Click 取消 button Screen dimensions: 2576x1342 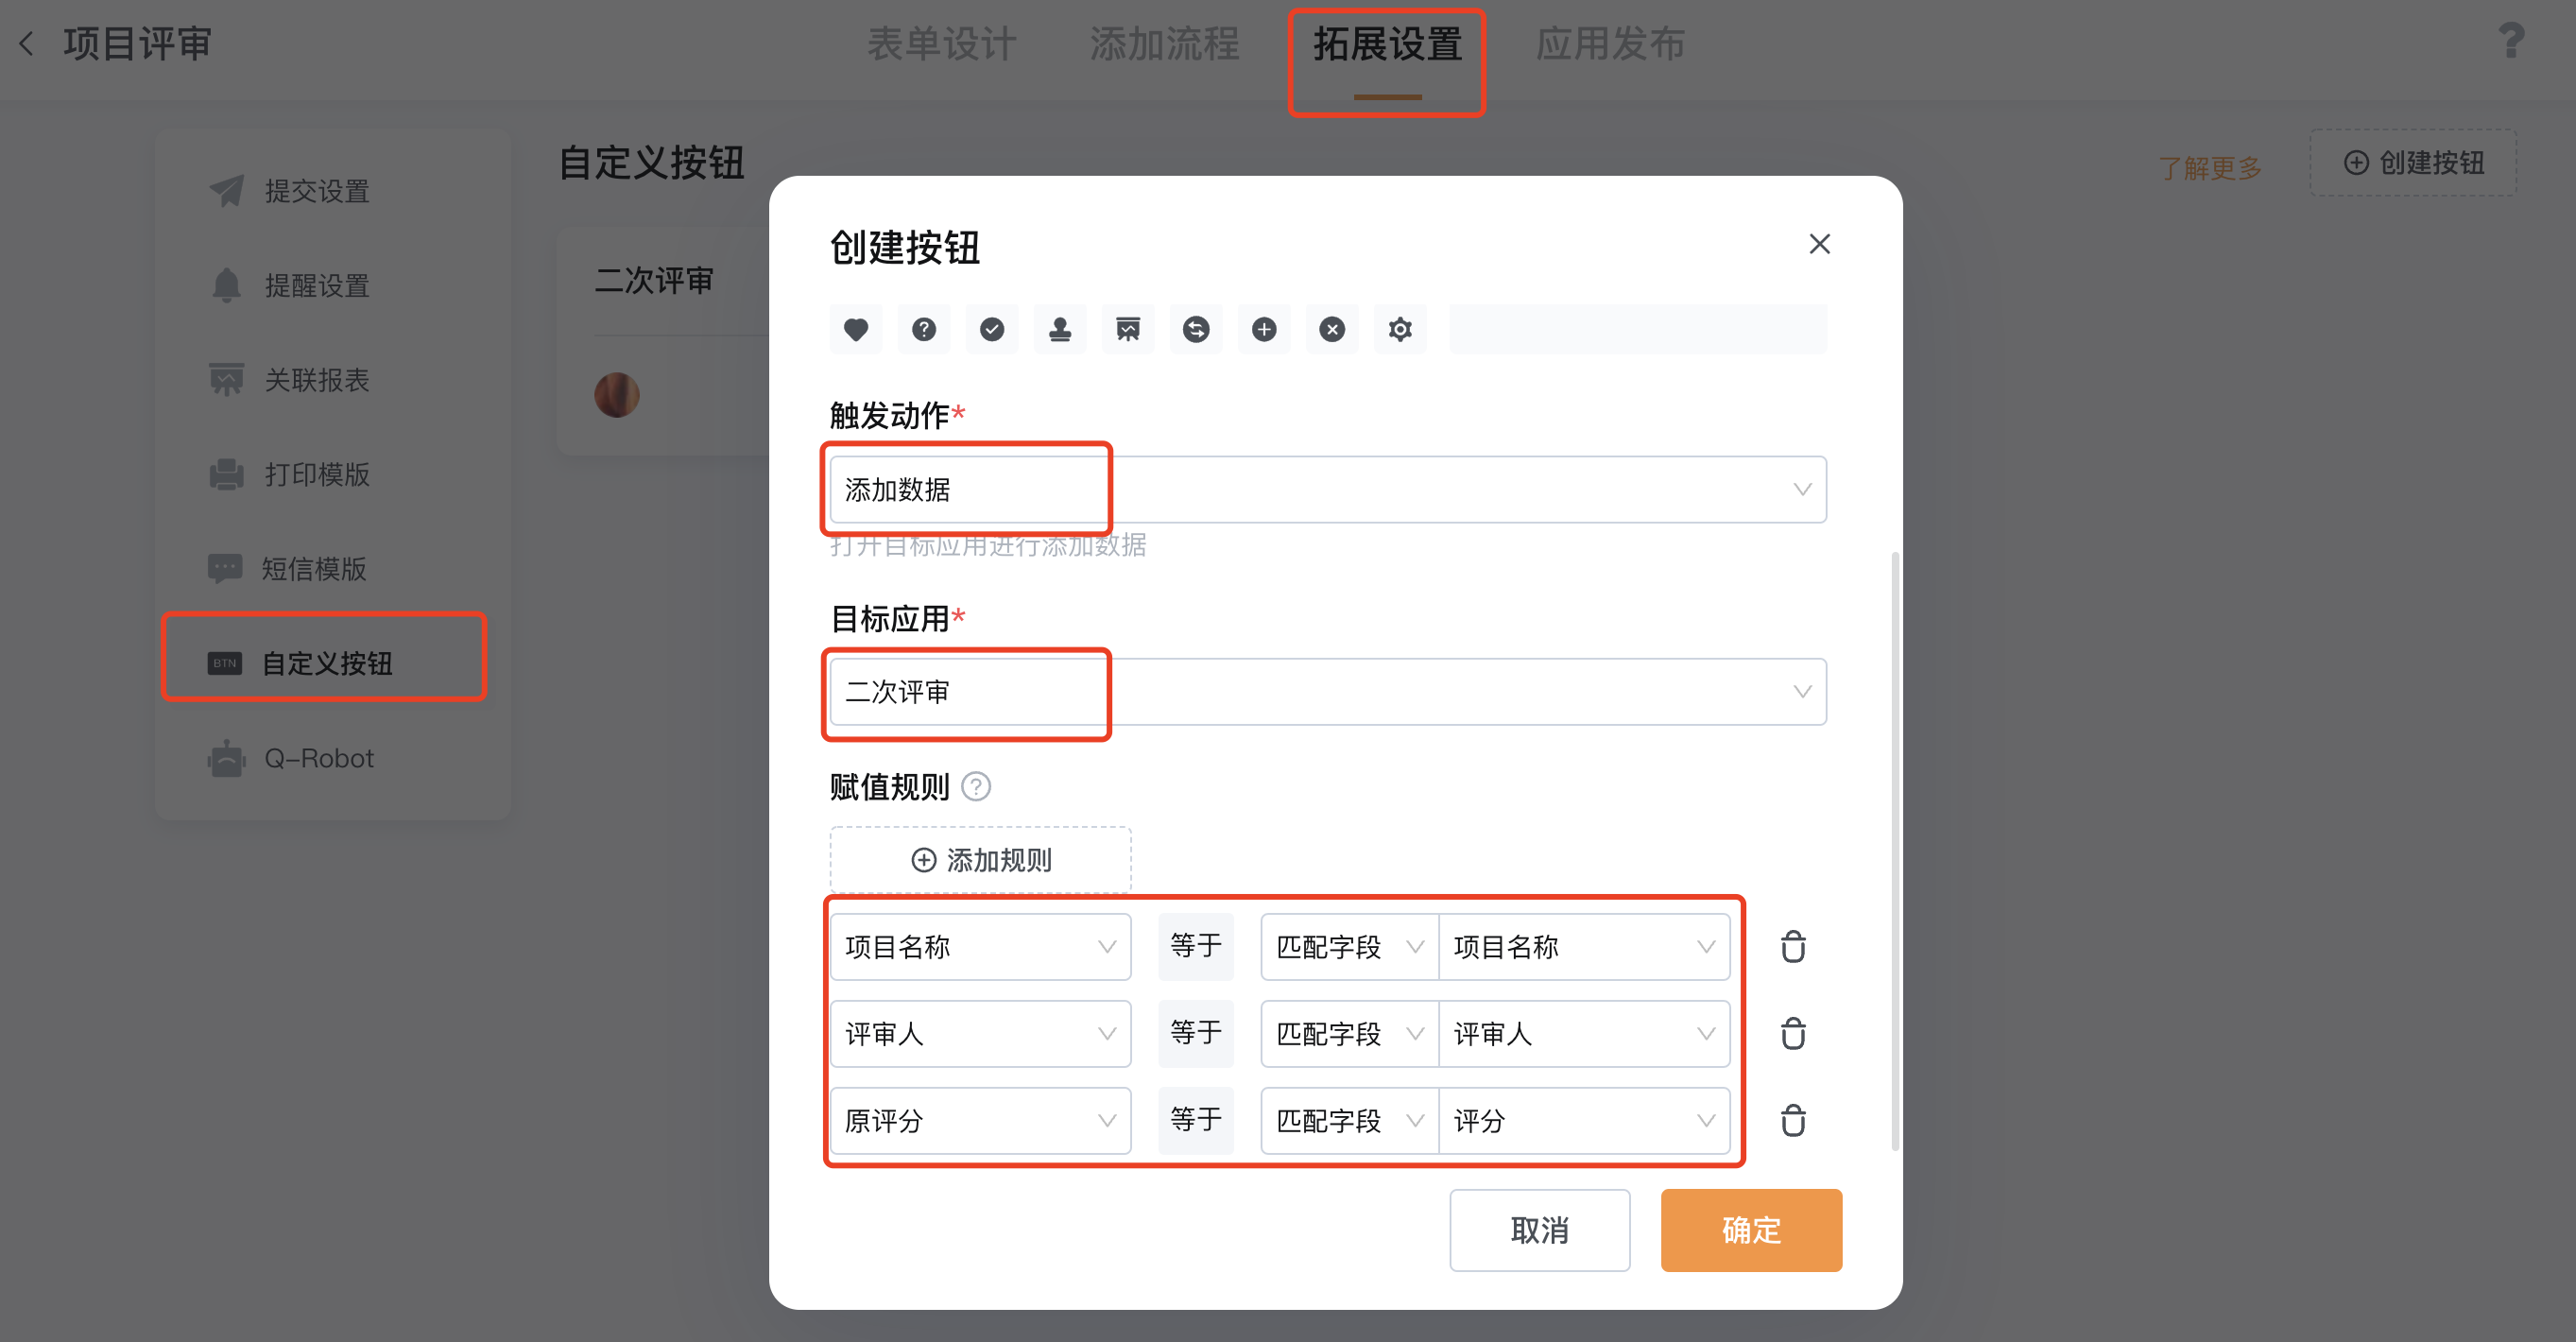(x=1539, y=1230)
